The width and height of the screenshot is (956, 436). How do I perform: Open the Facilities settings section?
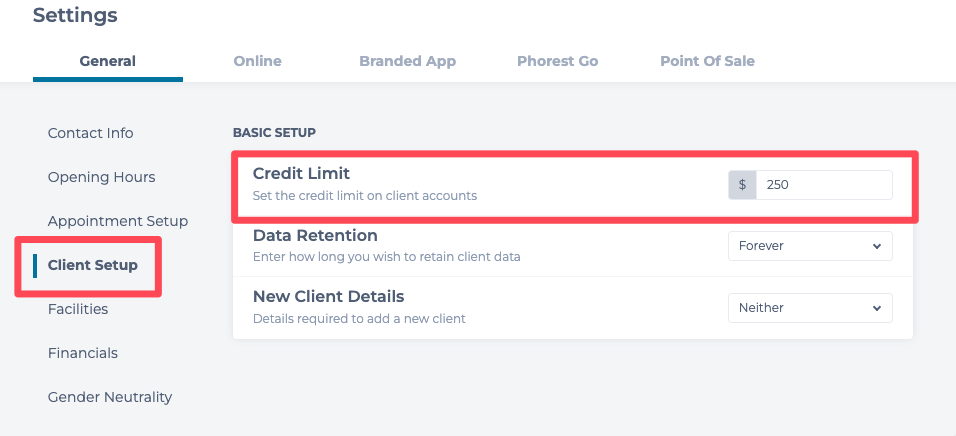pos(78,309)
